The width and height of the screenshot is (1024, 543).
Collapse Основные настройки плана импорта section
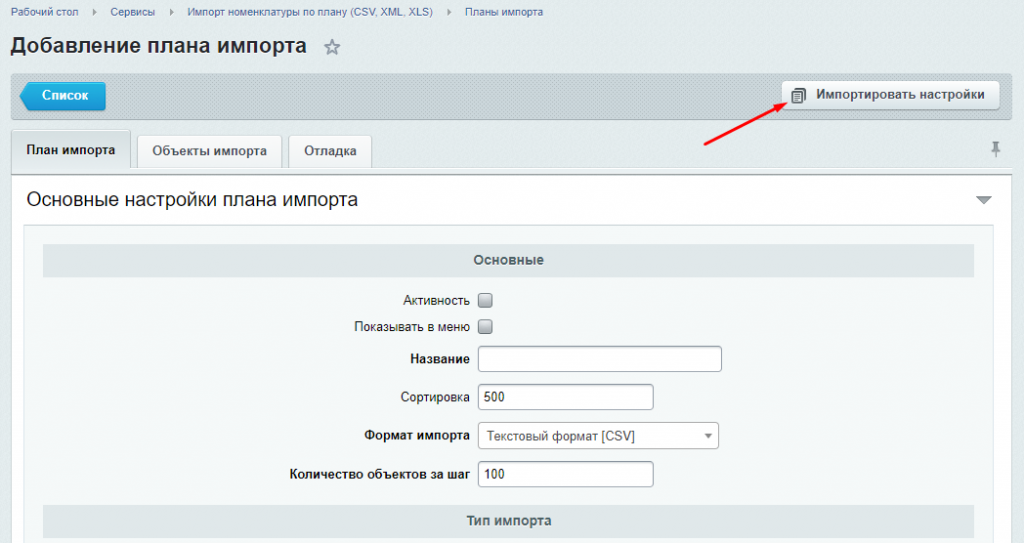coord(984,200)
